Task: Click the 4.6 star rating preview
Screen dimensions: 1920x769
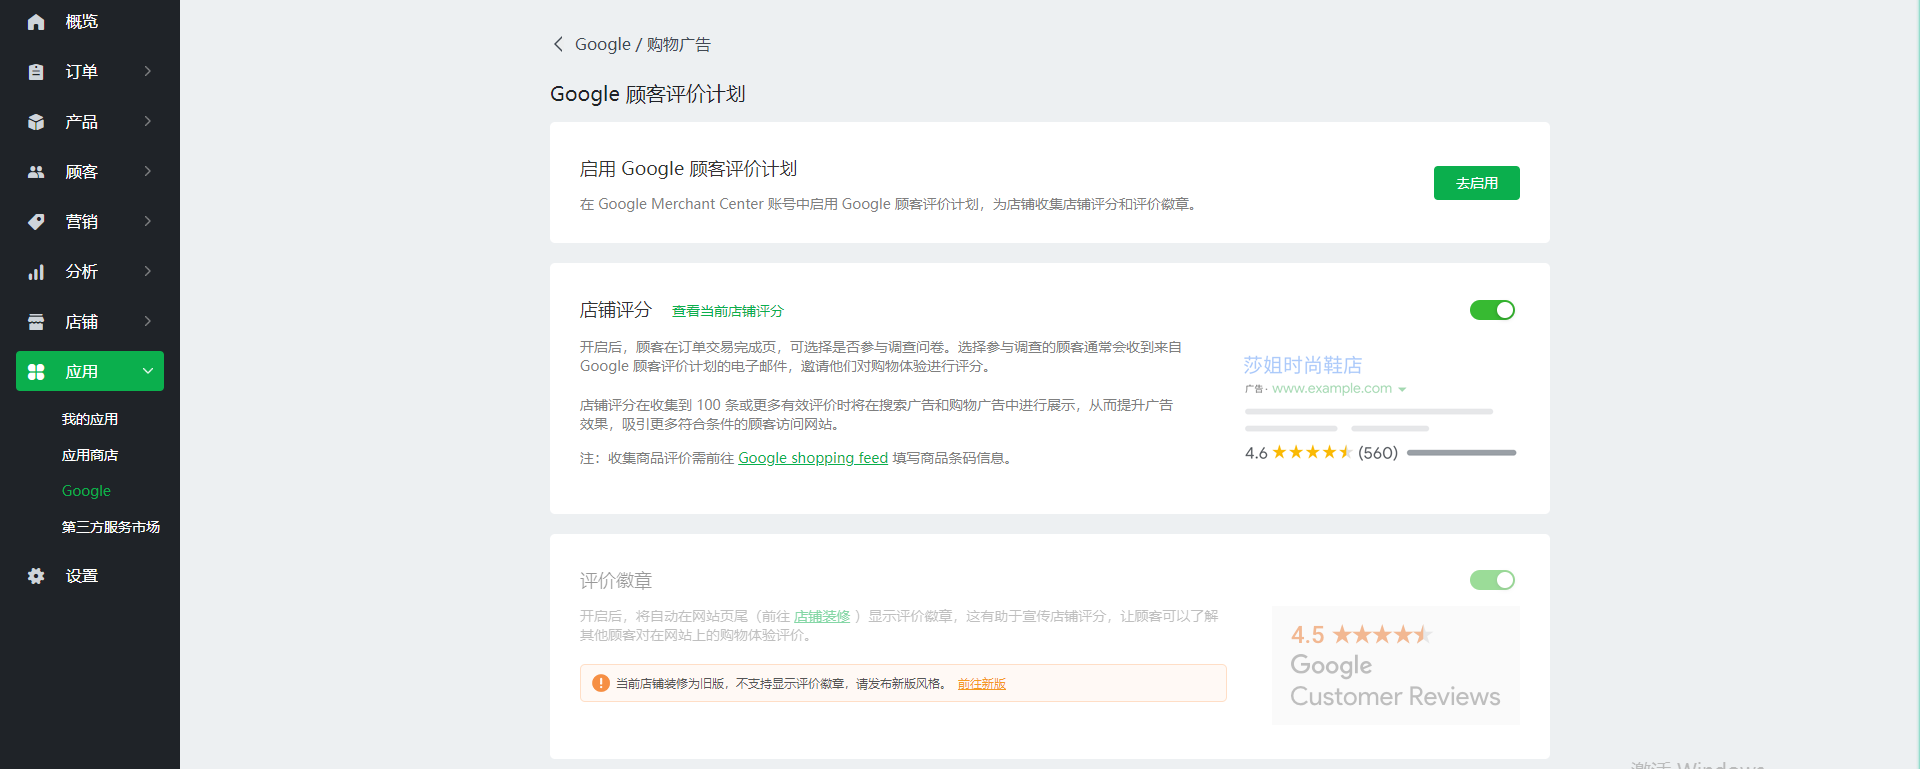Action: point(1298,453)
